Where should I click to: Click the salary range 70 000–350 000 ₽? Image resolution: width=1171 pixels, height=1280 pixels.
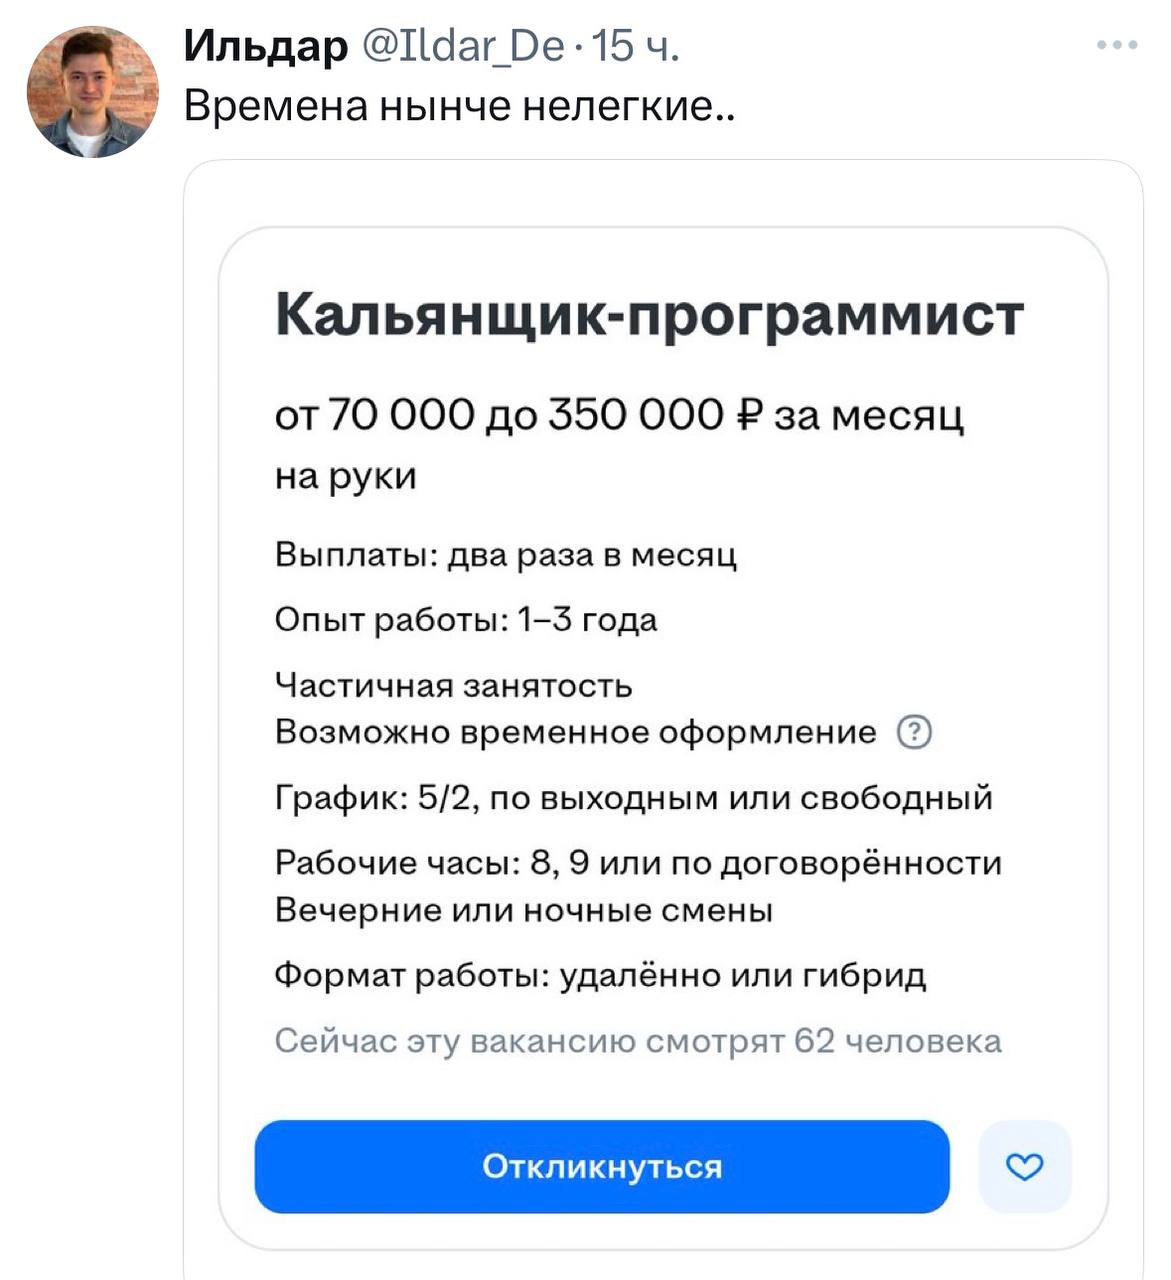(619, 414)
